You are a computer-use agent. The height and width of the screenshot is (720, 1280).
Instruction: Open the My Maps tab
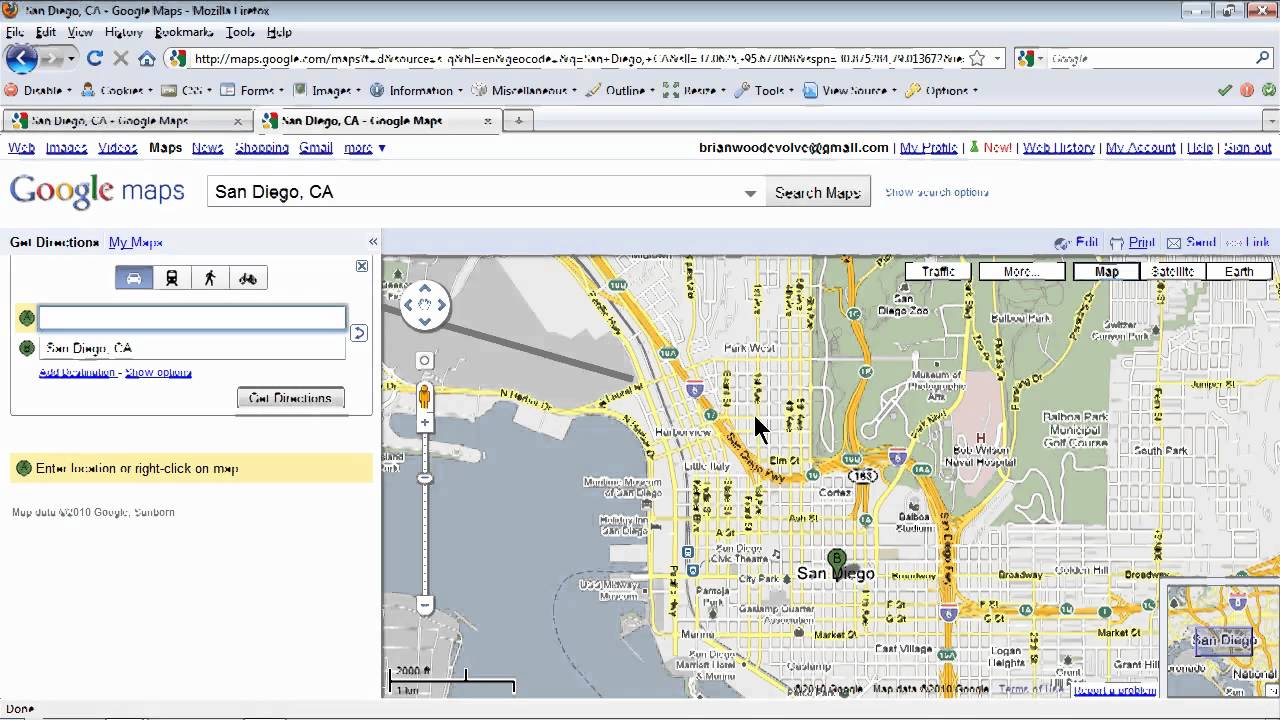point(136,242)
